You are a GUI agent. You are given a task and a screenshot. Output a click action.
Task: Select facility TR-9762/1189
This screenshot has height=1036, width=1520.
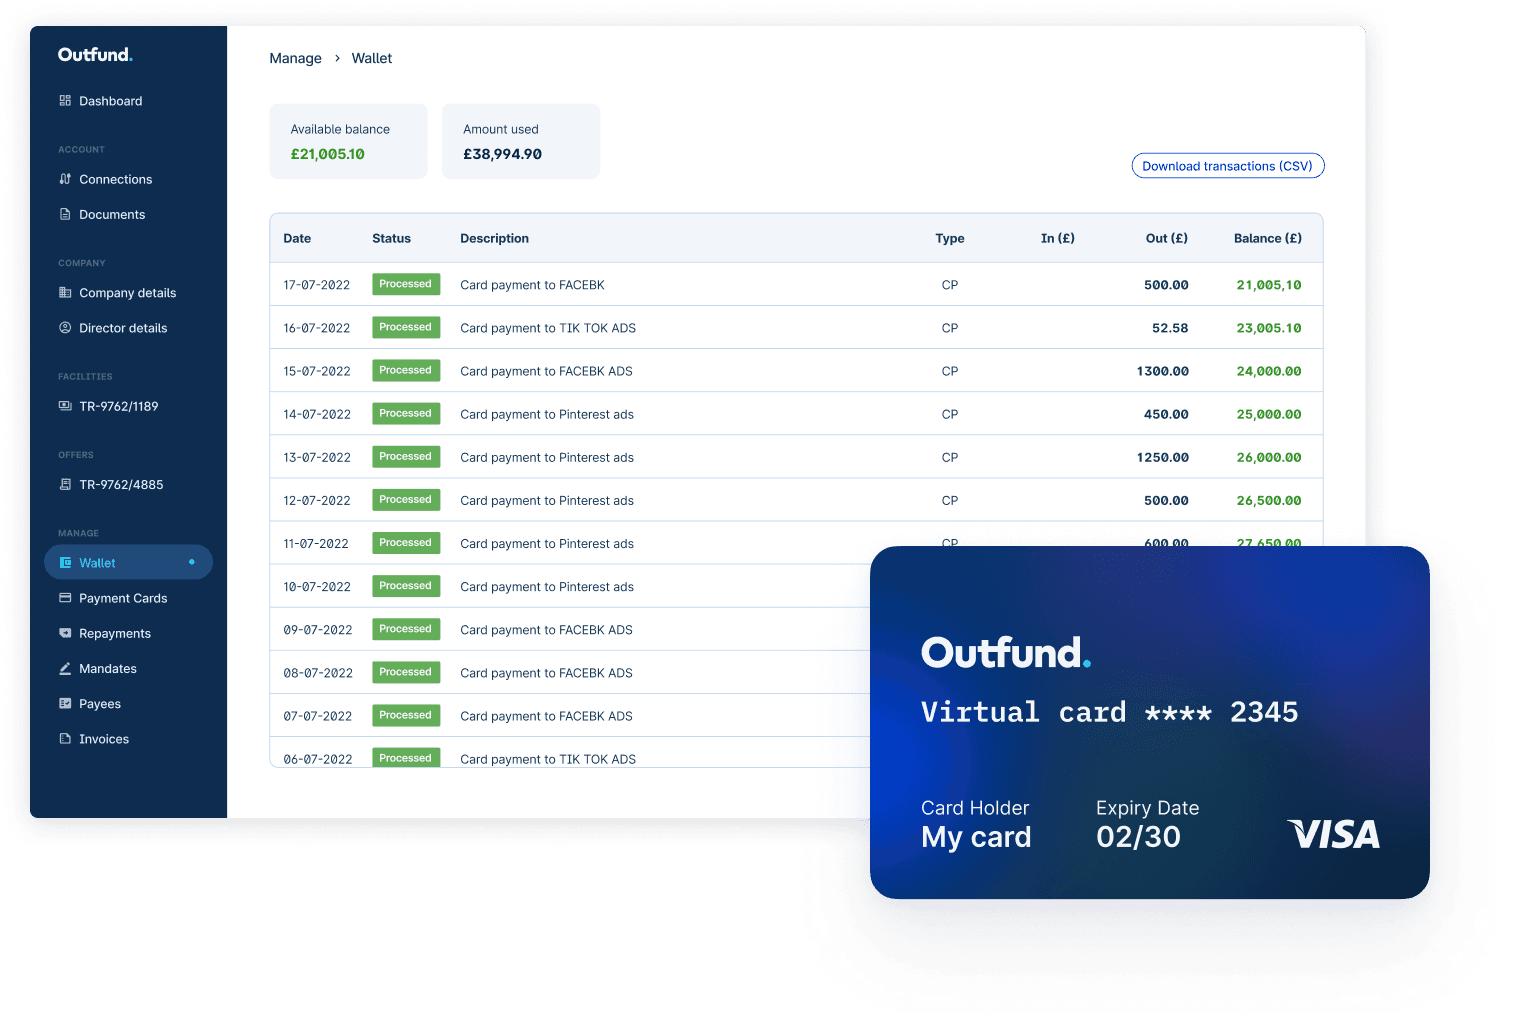click(x=118, y=406)
